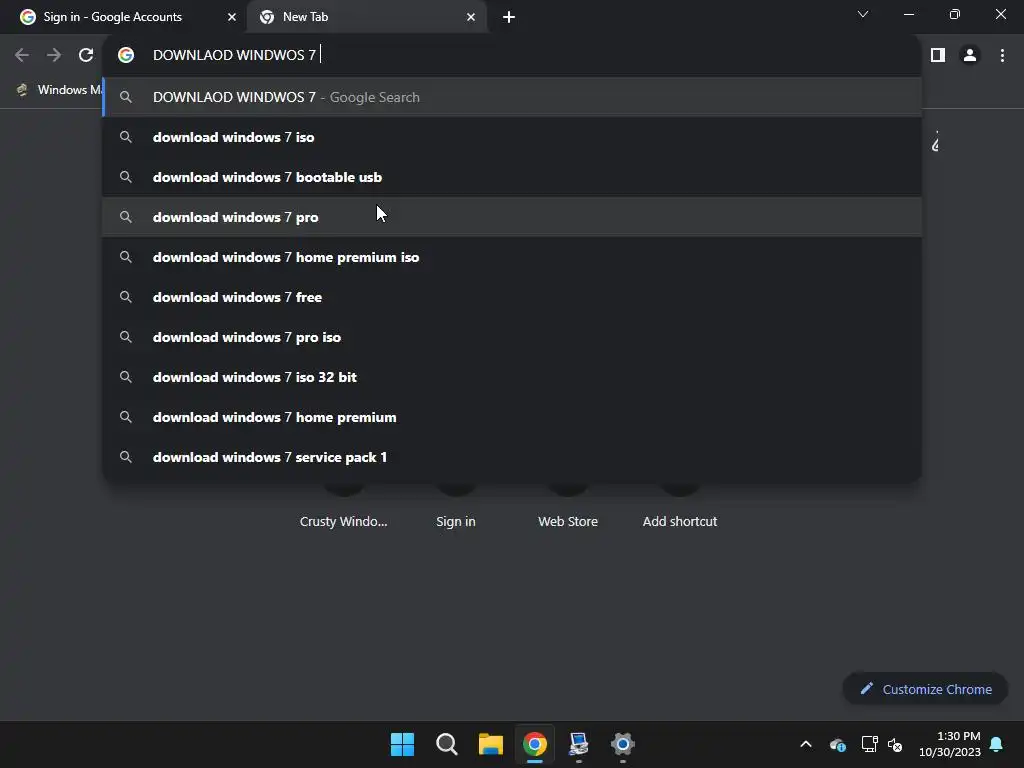Reload the page with the refresh icon
This screenshot has height=768, width=1024.
[86, 55]
